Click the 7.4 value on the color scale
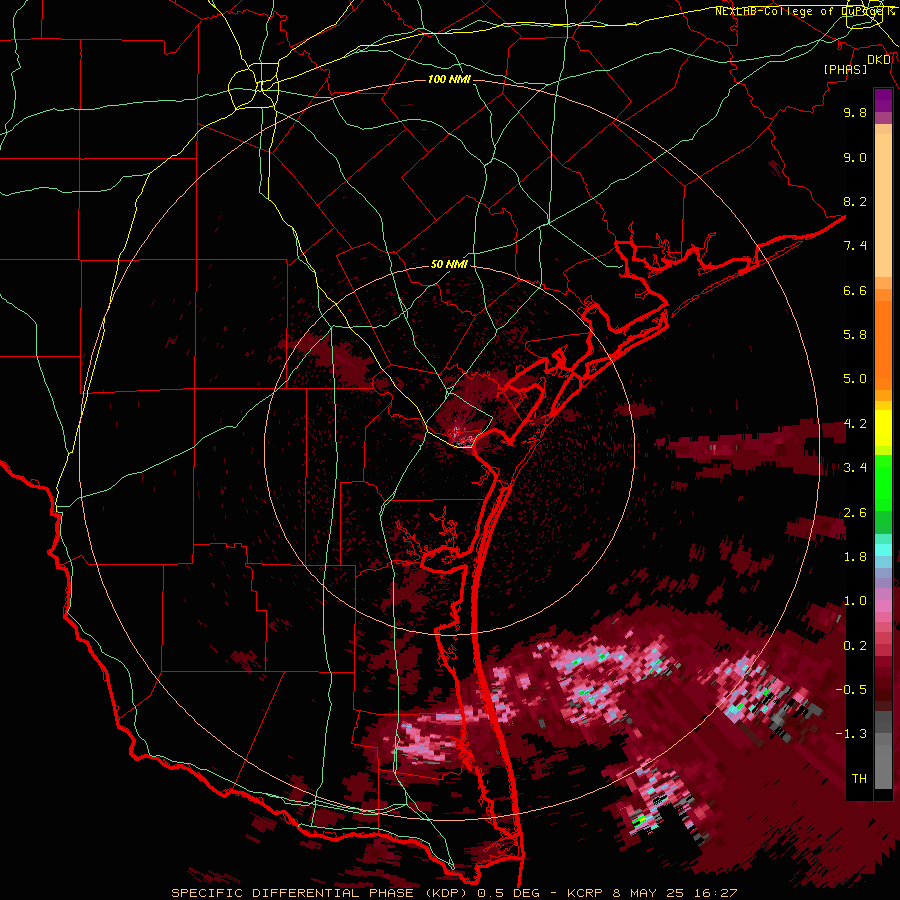The height and width of the screenshot is (900, 900). pos(855,246)
